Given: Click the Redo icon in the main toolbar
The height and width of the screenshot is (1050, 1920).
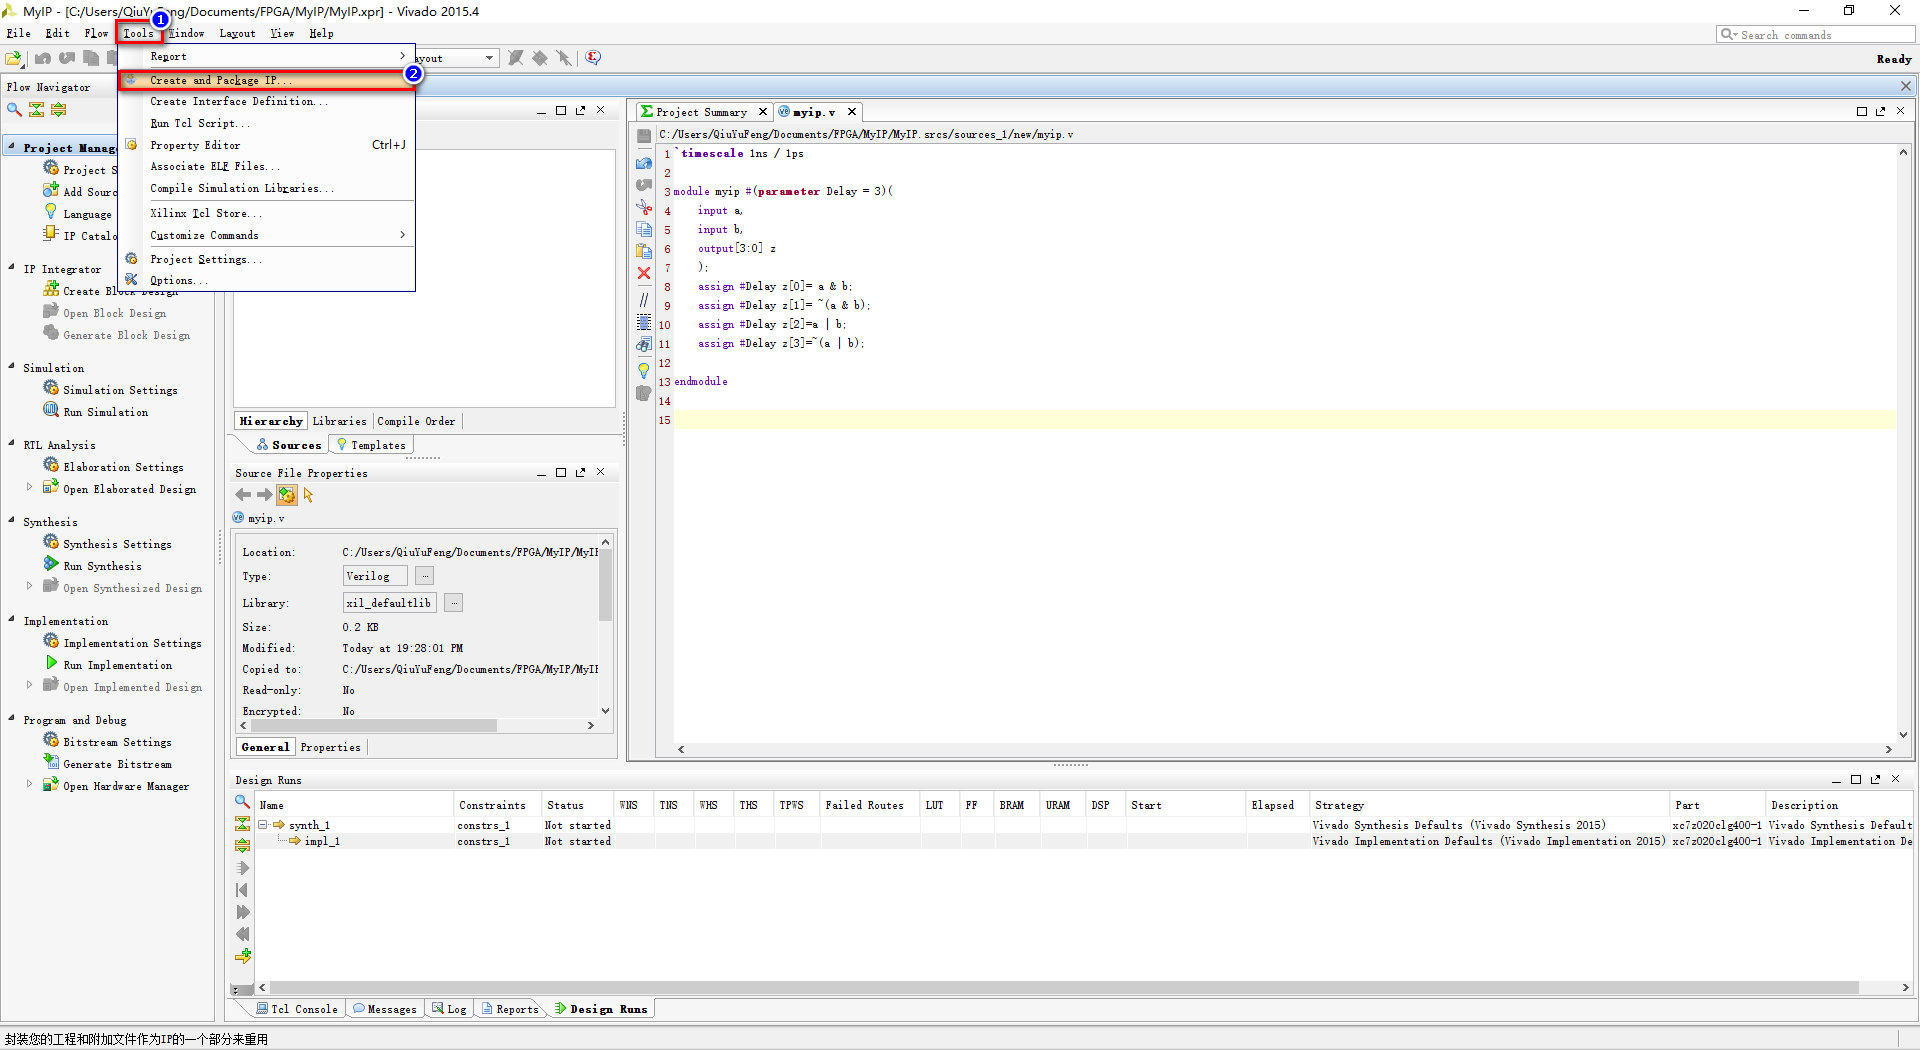Looking at the screenshot, I should [67, 58].
